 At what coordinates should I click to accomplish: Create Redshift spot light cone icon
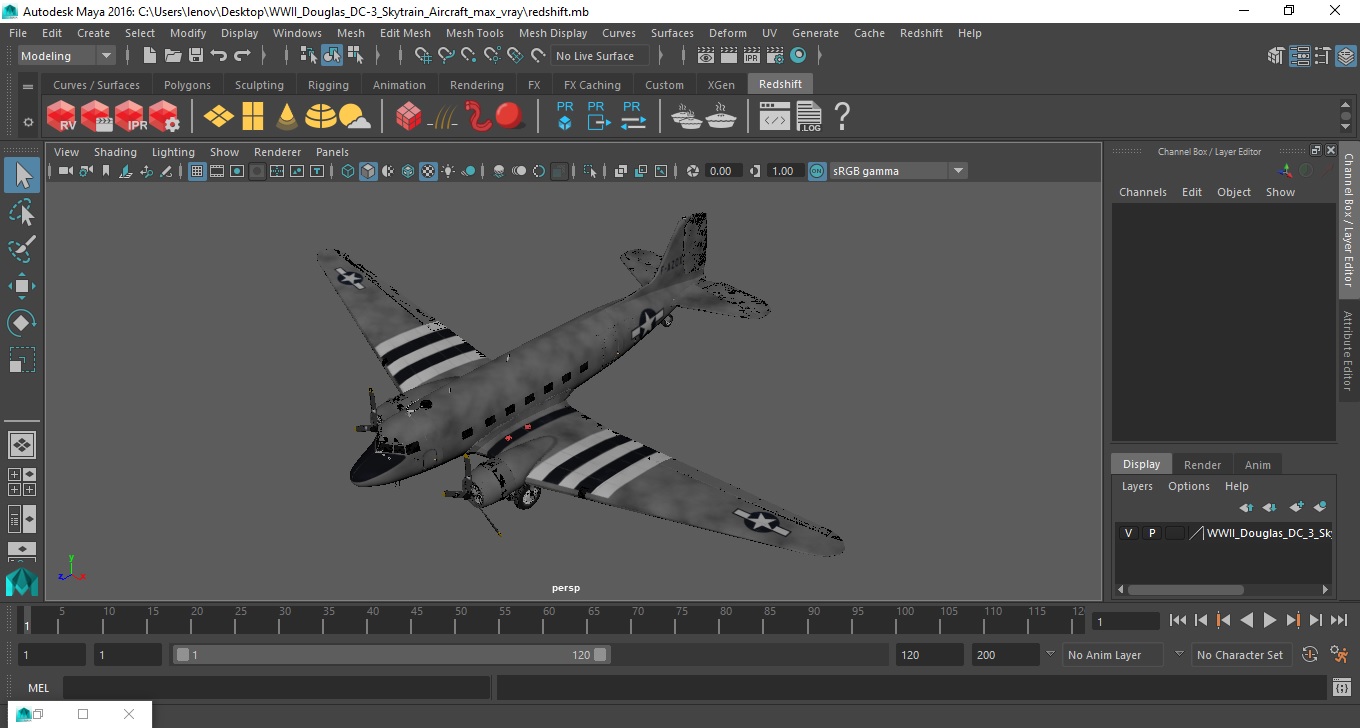pyautogui.click(x=287, y=116)
